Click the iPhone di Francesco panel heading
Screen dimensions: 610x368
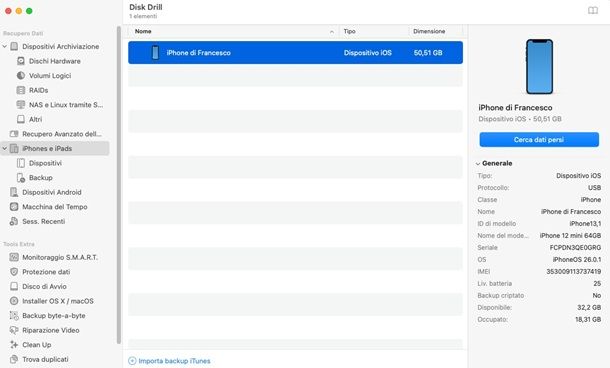click(x=515, y=108)
